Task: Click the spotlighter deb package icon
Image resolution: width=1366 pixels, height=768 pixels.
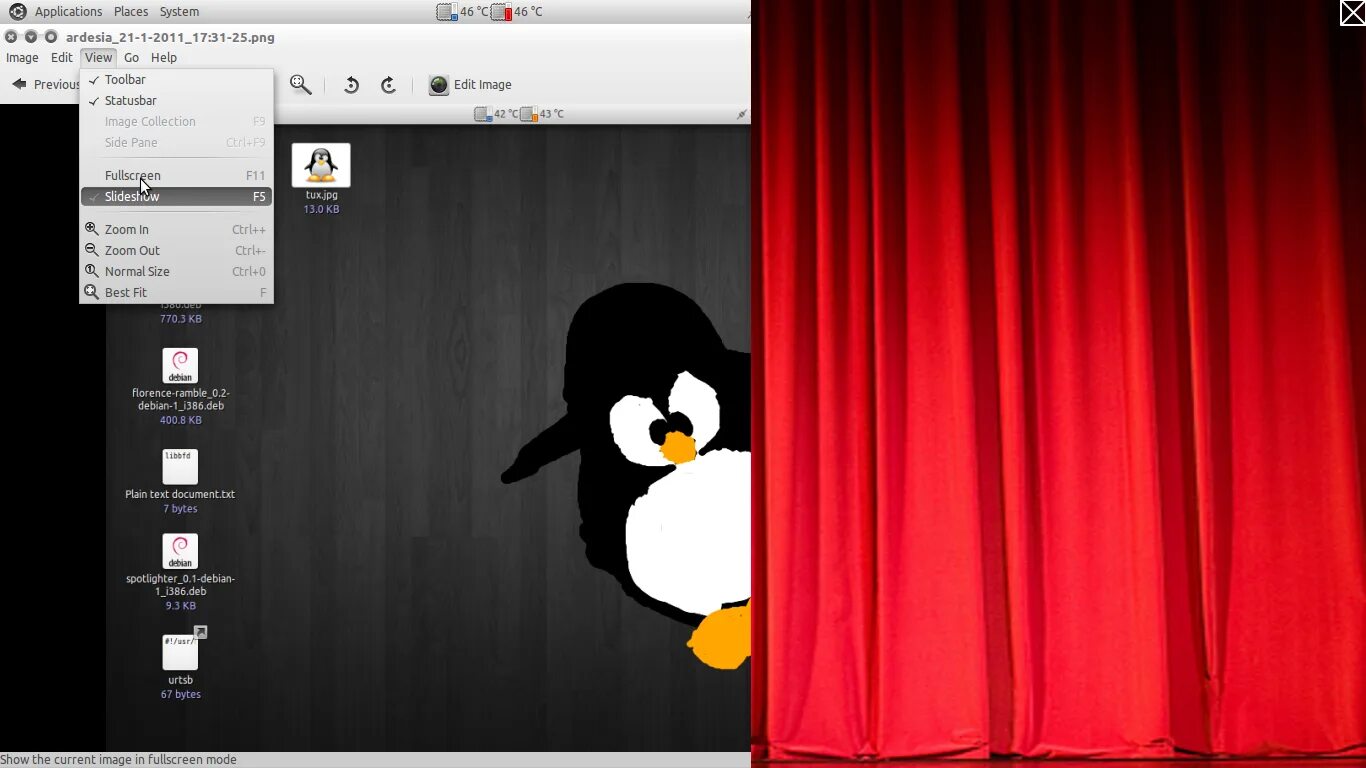Action: click(x=180, y=552)
